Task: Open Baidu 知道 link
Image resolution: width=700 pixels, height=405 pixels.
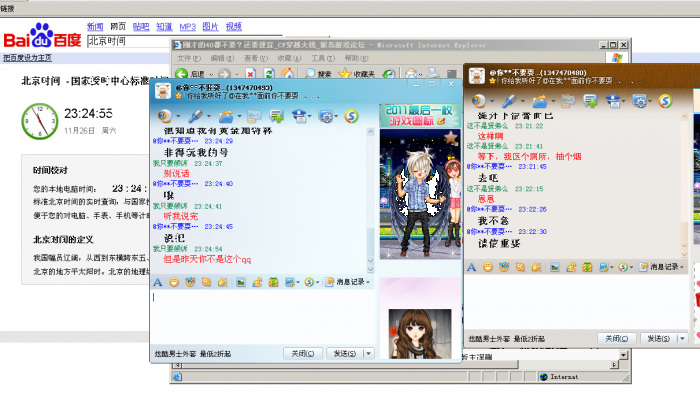Action: [x=164, y=27]
